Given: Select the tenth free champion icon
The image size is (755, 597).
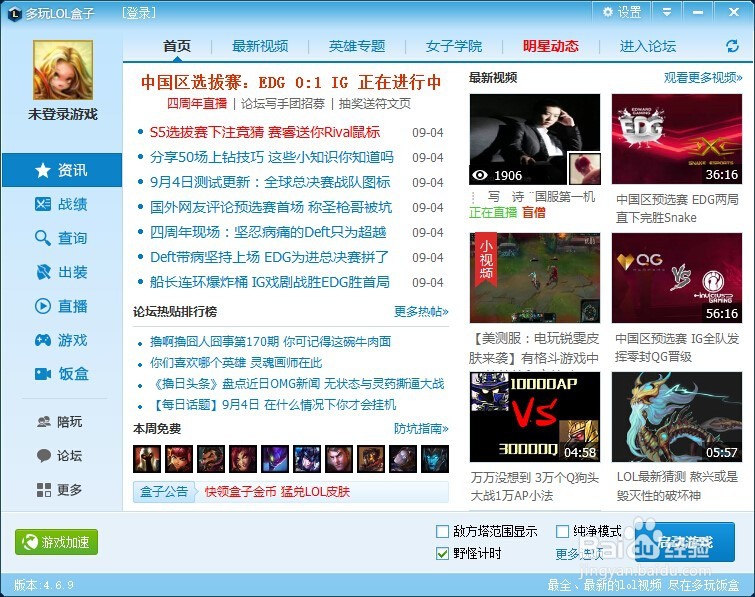Looking at the screenshot, I should [435, 459].
